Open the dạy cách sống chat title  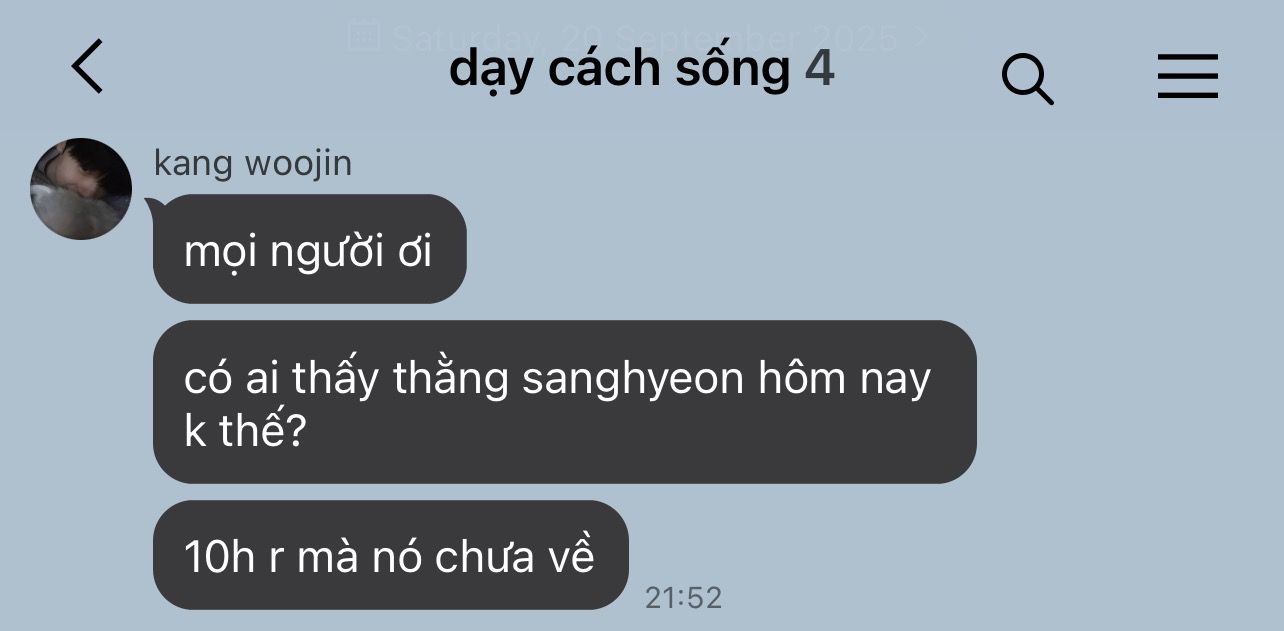click(620, 69)
